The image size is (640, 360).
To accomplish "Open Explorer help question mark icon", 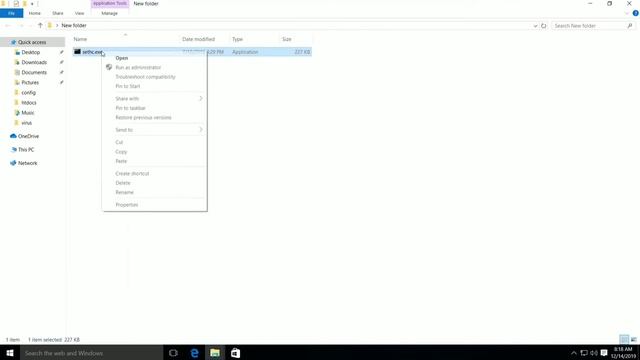I will pyautogui.click(x=636, y=13).
